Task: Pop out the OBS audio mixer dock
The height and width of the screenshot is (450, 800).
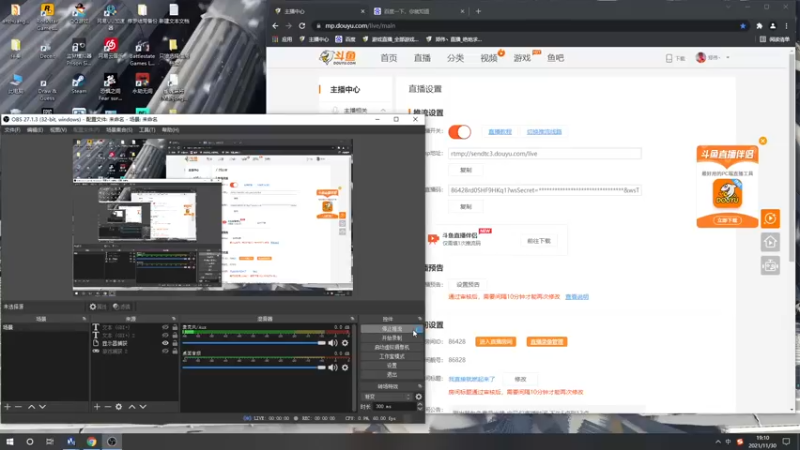Action: tap(352, 319)
